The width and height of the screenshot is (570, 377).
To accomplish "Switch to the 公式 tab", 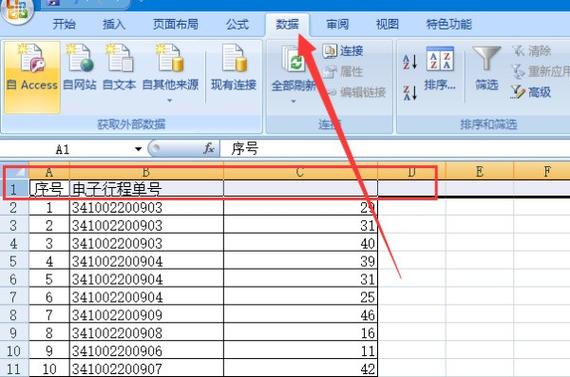I will [x=237, y=24].
